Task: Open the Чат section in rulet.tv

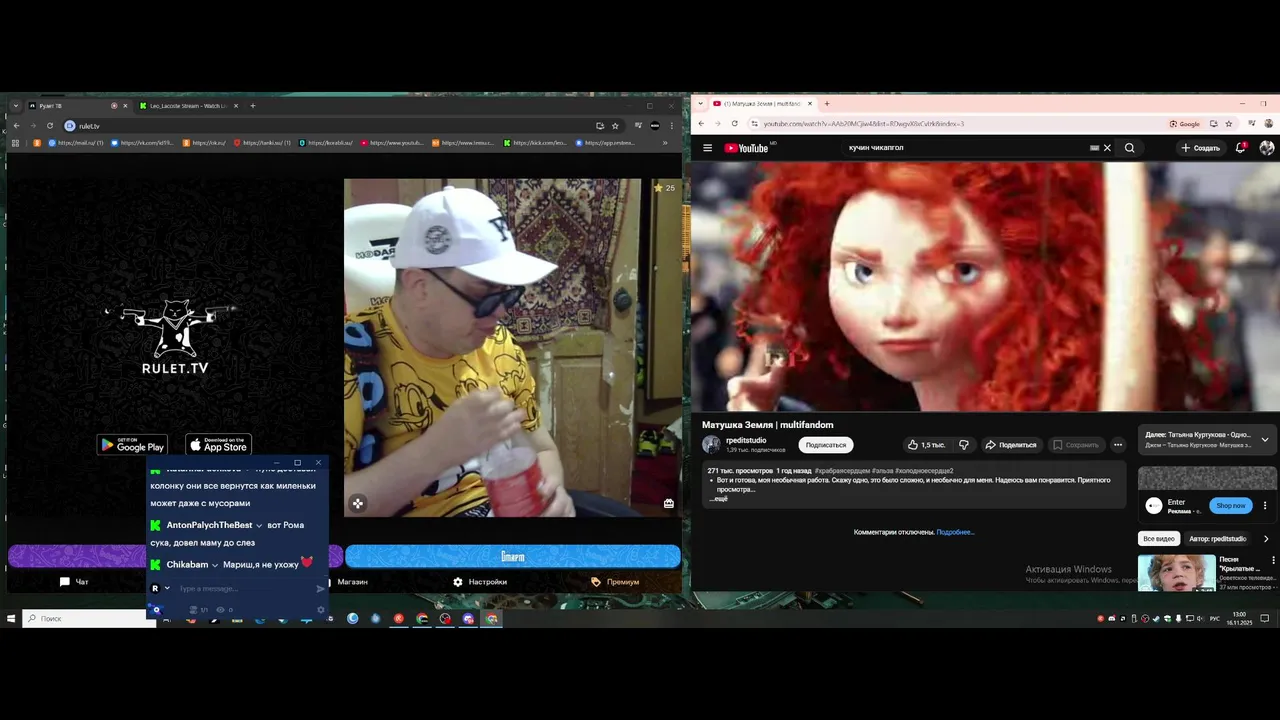Action: click(75, 582)
